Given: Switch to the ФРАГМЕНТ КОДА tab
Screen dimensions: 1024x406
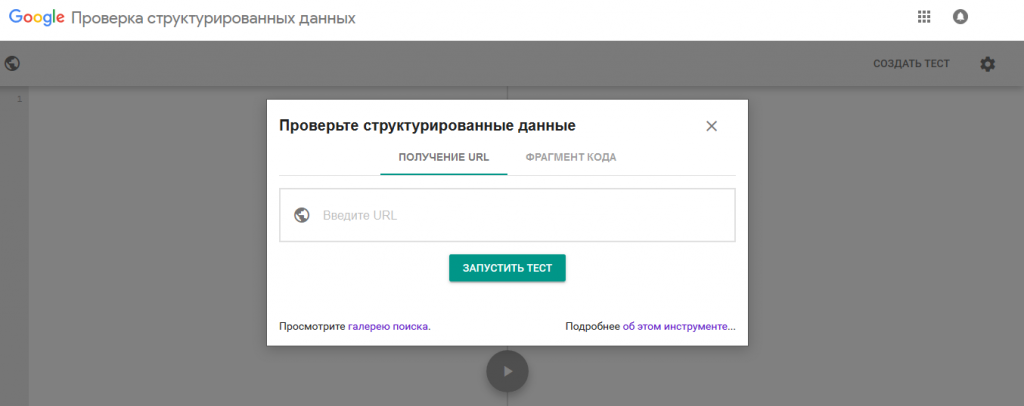Looking at the screenshot, I should coord(571,157).
